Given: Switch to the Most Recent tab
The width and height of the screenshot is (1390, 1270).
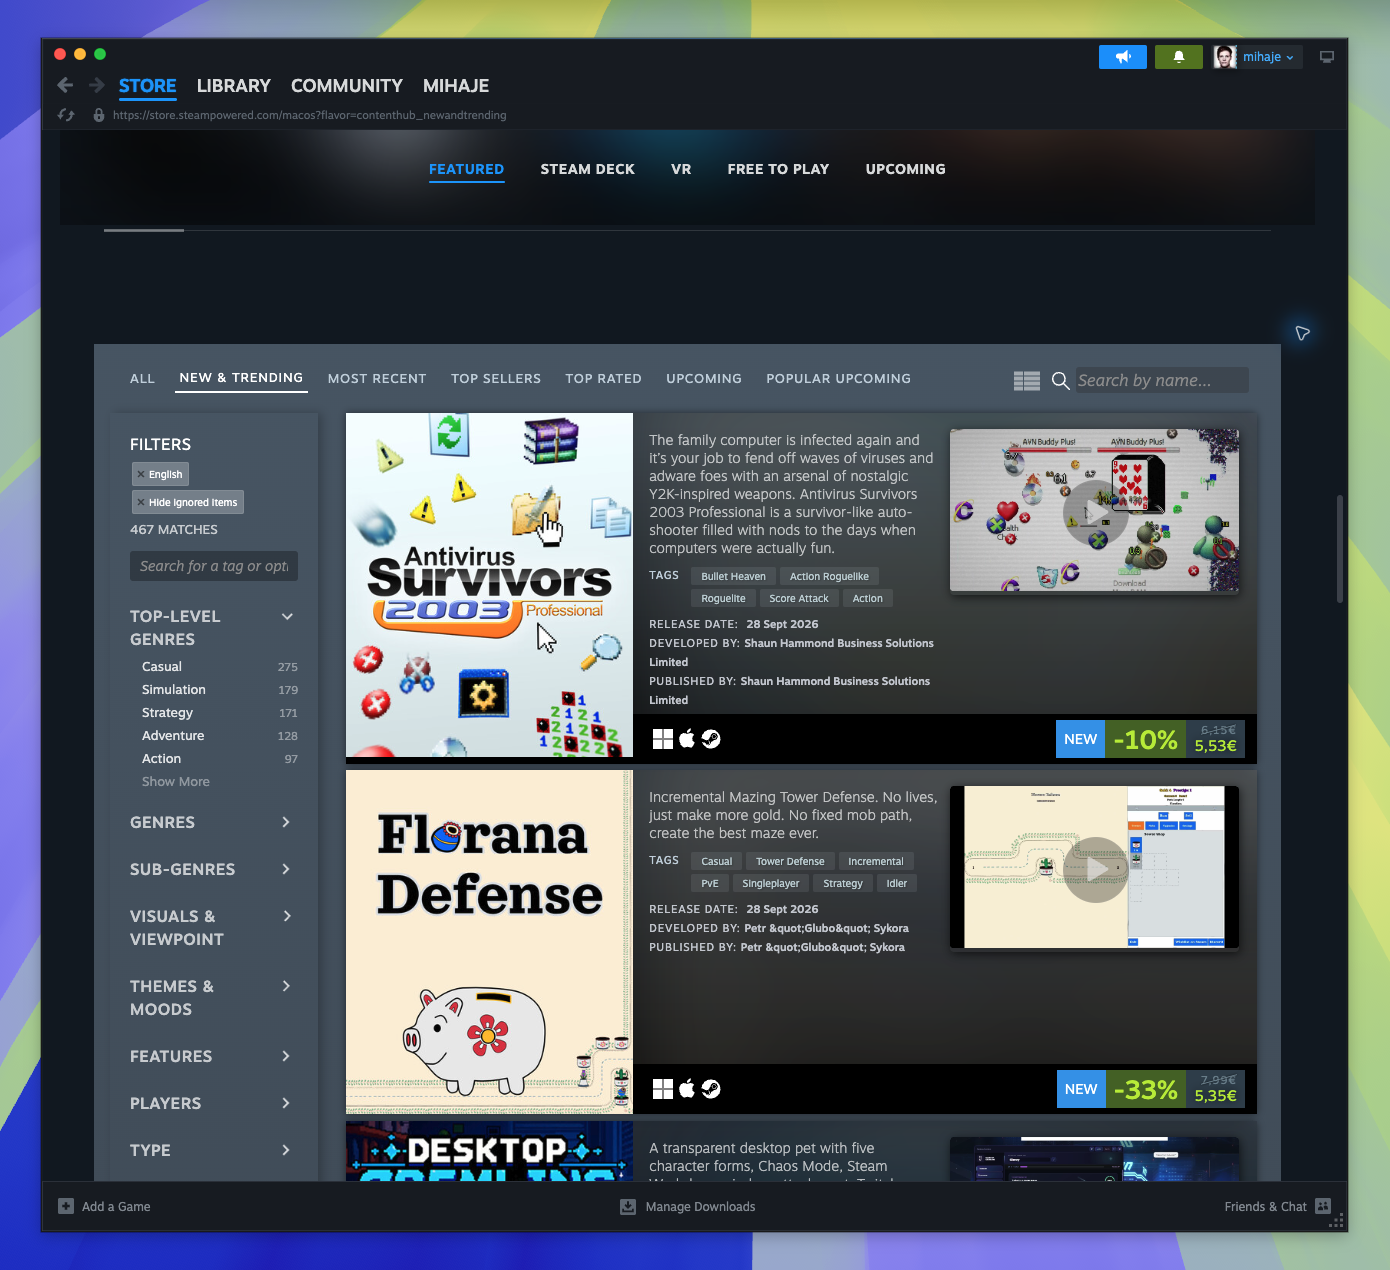Looking at the screenshot, I should pyautogui.click(x=377, y=379).
